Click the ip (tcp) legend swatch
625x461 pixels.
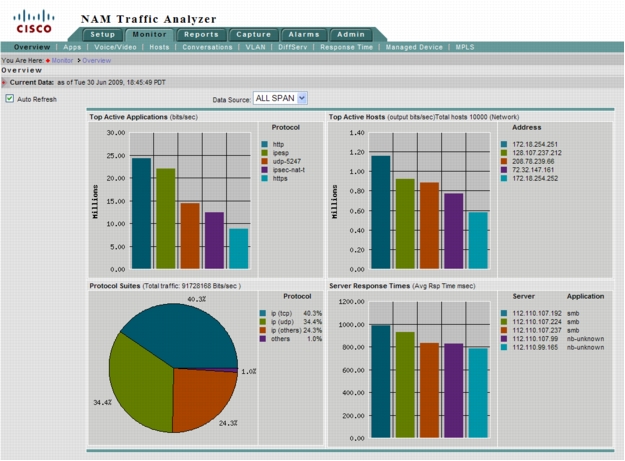[263, 313]
